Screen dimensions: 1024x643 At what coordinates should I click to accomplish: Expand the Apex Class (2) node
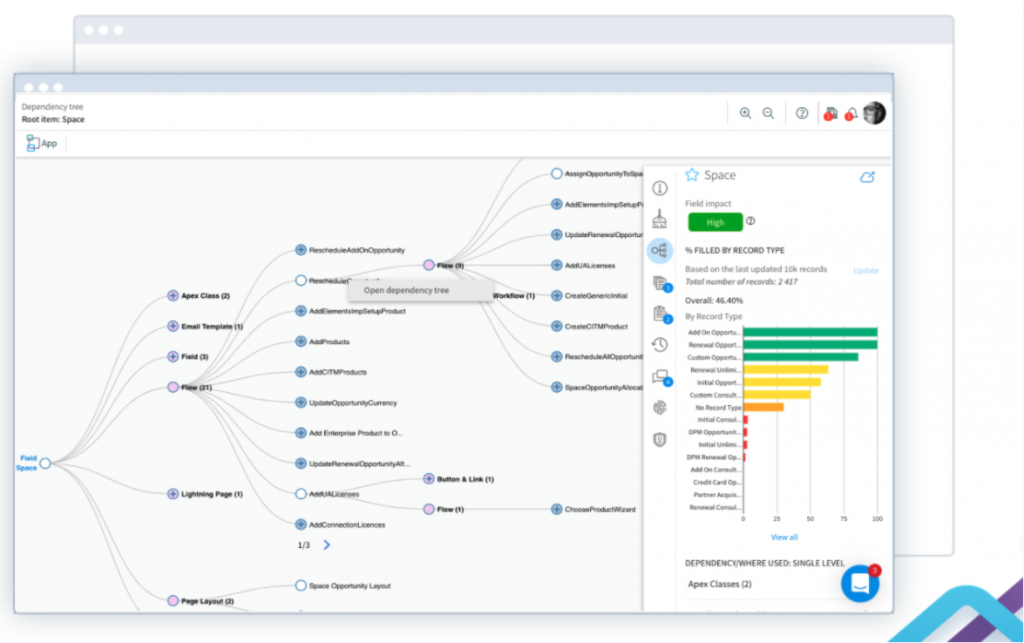(x=173, y=296)
